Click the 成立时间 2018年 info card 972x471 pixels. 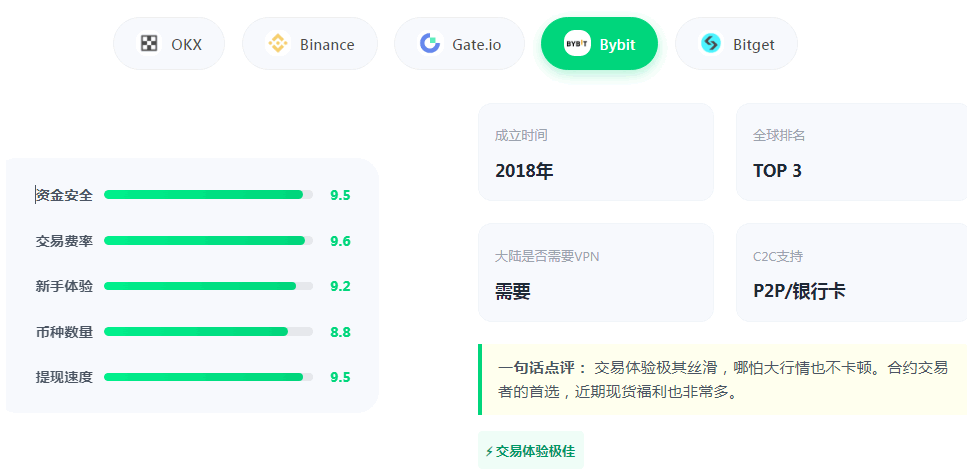pyautogui.click(x=595, y=152)
